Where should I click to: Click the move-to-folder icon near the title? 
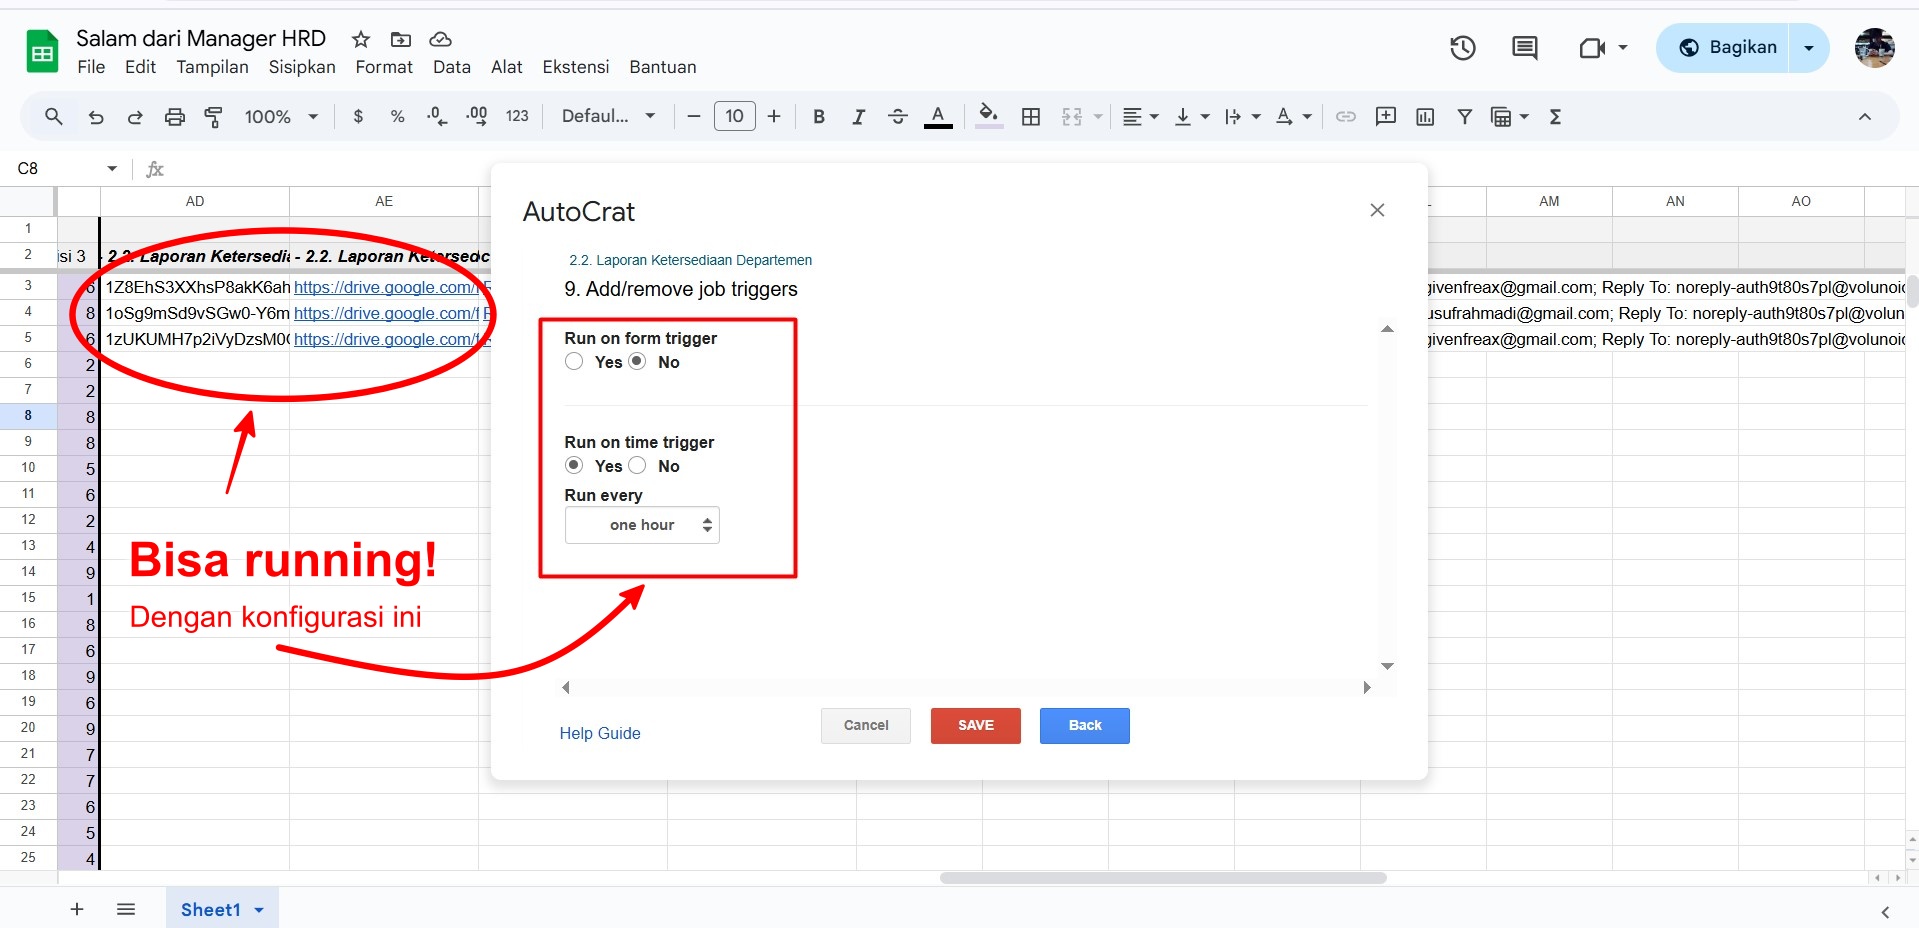pos(401,39)
